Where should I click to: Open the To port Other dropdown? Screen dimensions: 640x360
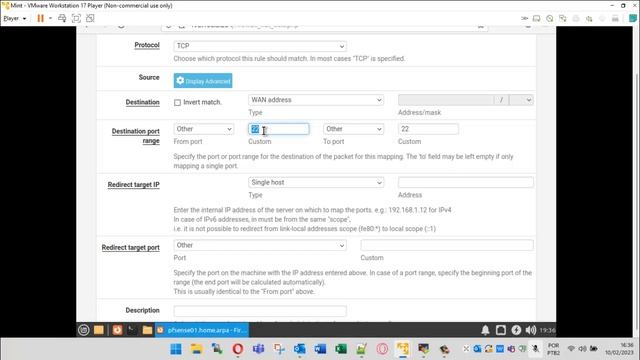tap(353, 129)
